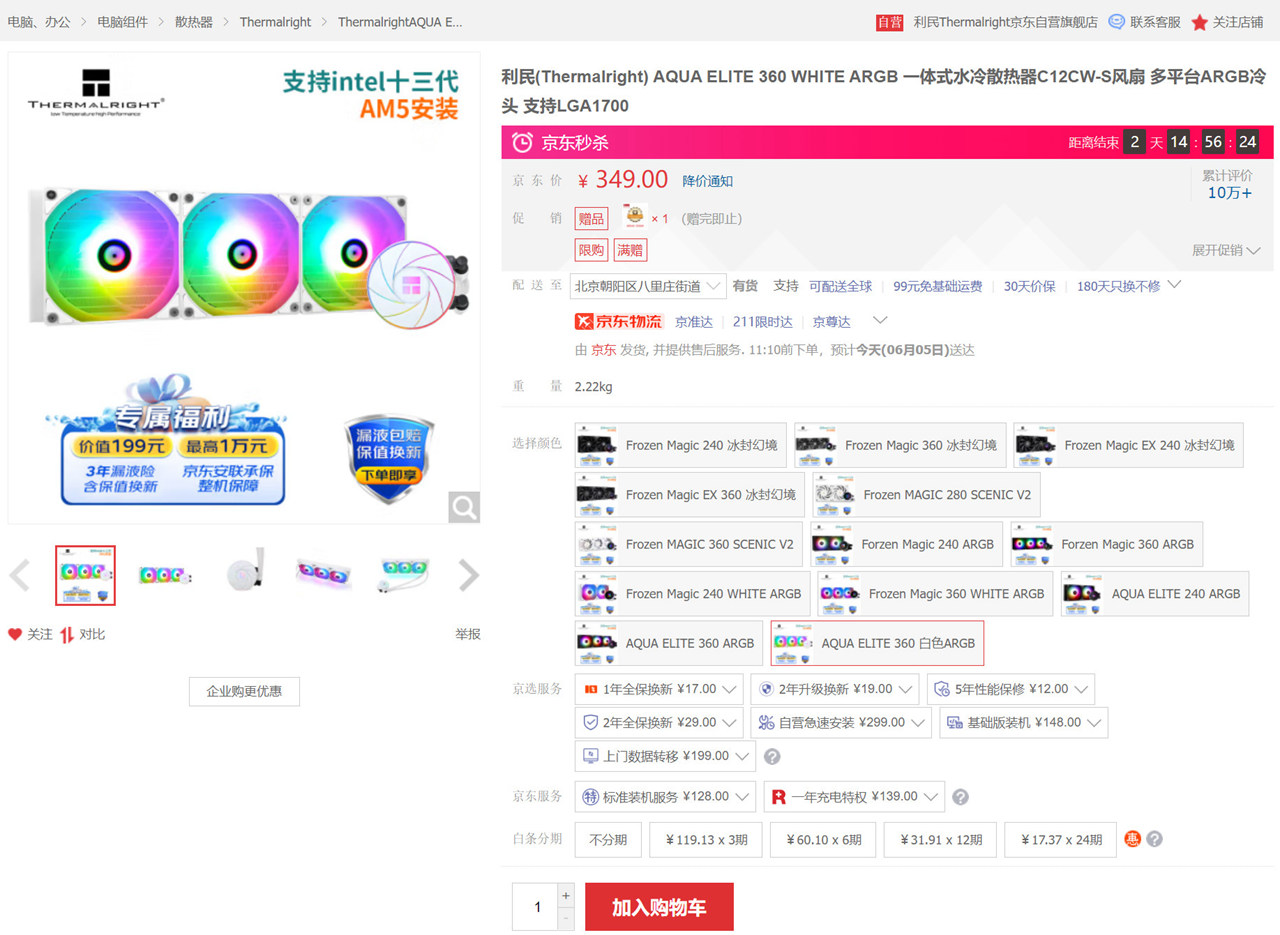Screen dimensions: 1280x935
Task: Choose Forzen Magic 360 ARGB variant
Action: (1107, 544)
